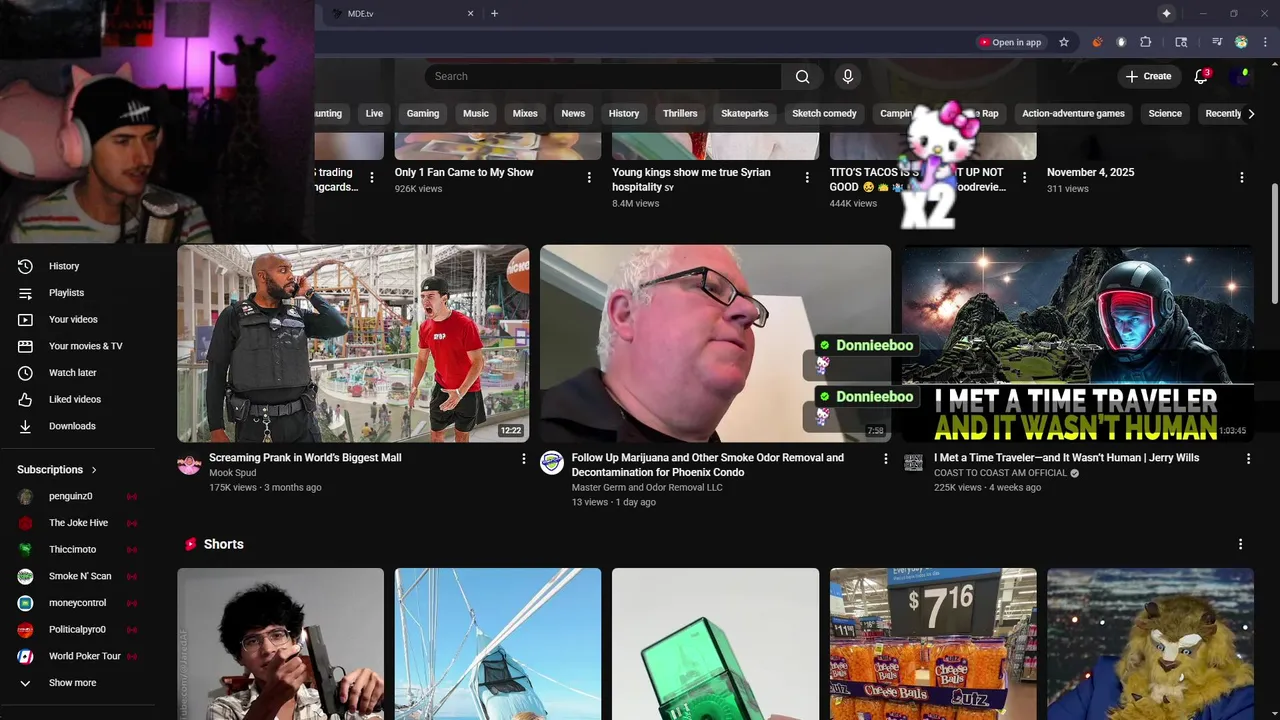The height and width of the screenshot is (720, 1280).
Task: Close the MDE.tv tab
Action: click(470, 13)
